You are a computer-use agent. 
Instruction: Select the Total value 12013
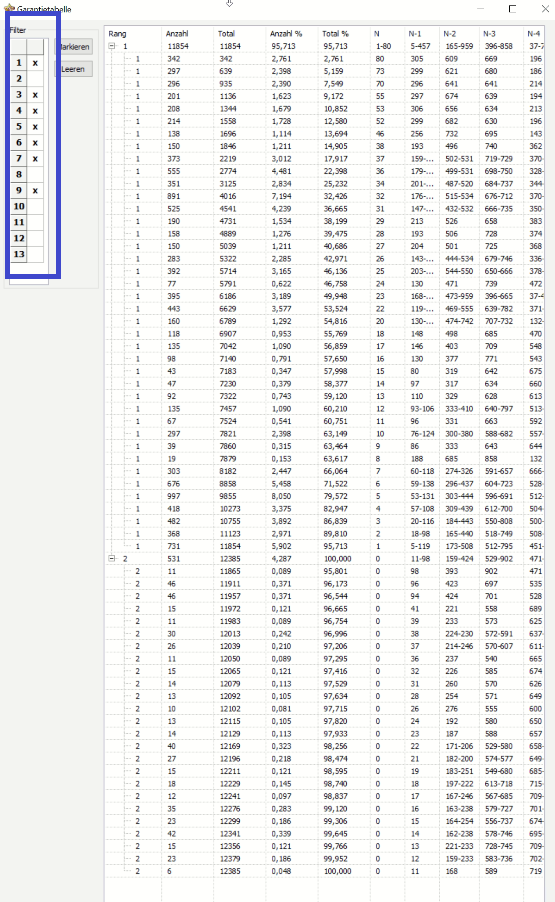pyautogui.click(x=230, y=634)
